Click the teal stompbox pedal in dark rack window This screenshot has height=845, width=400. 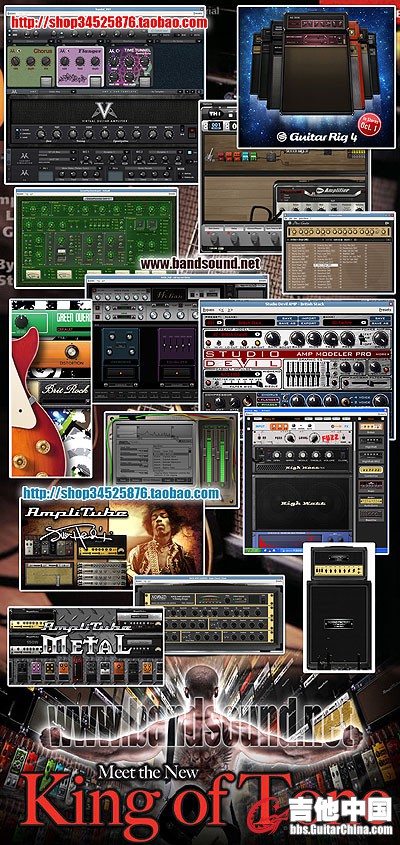coord(121,355)
